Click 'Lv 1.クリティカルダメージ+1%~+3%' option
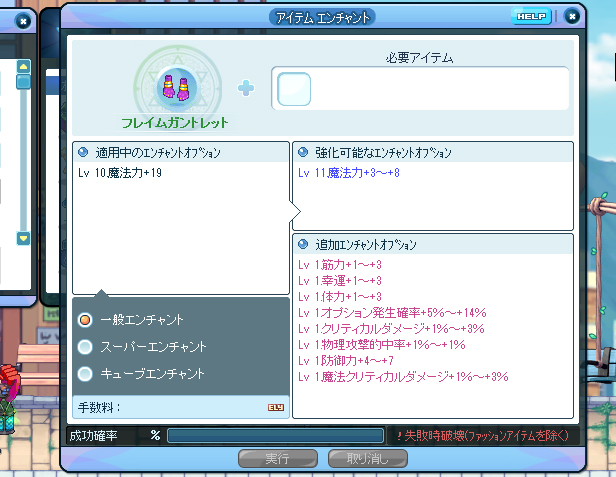This screenshot has height=477, width=616. pyautogui.click(x=391, y=328)
